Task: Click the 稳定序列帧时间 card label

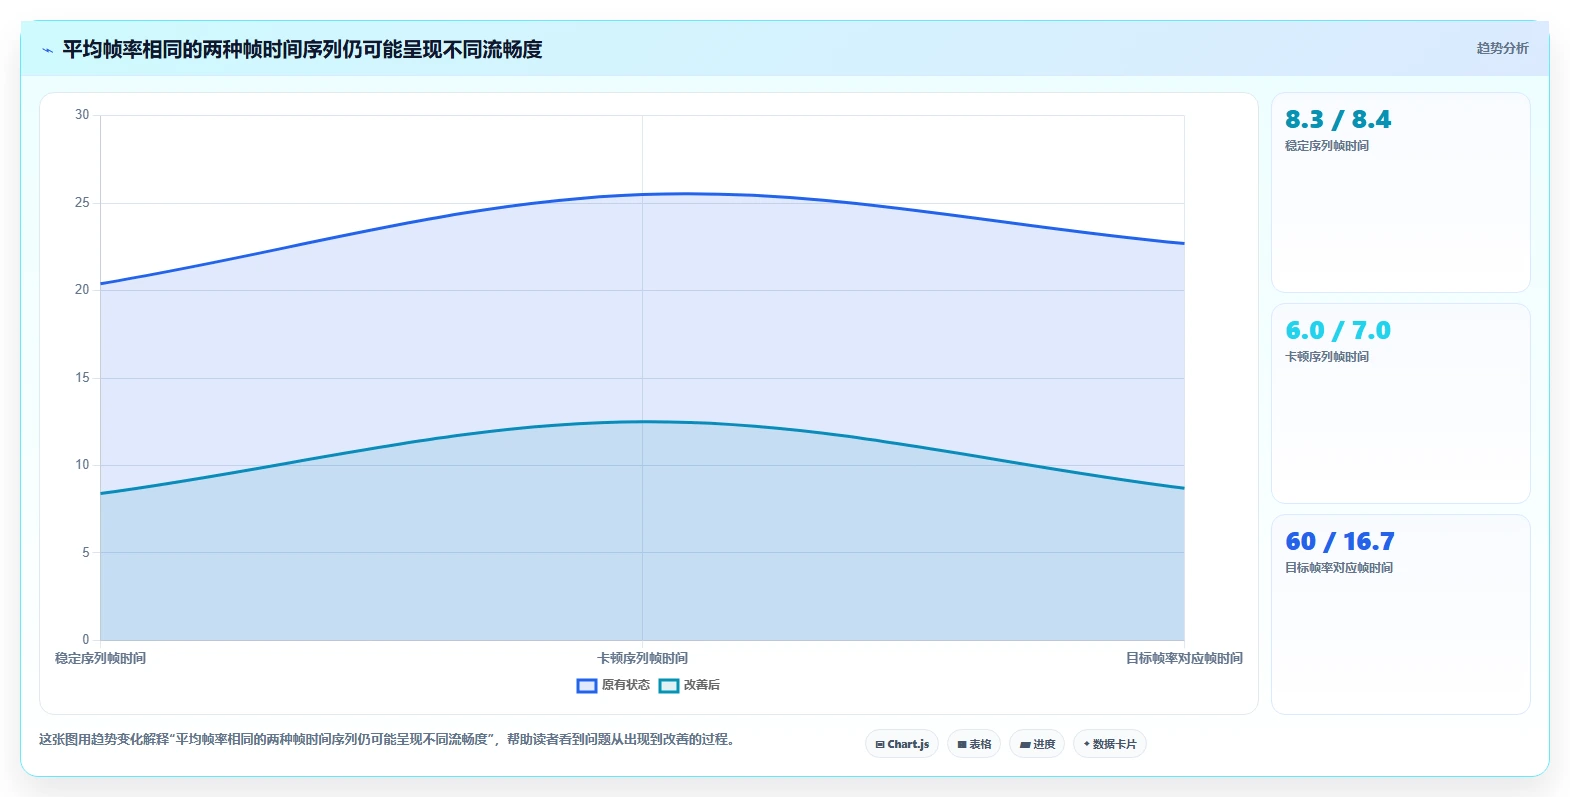Action: (1327, 146)
